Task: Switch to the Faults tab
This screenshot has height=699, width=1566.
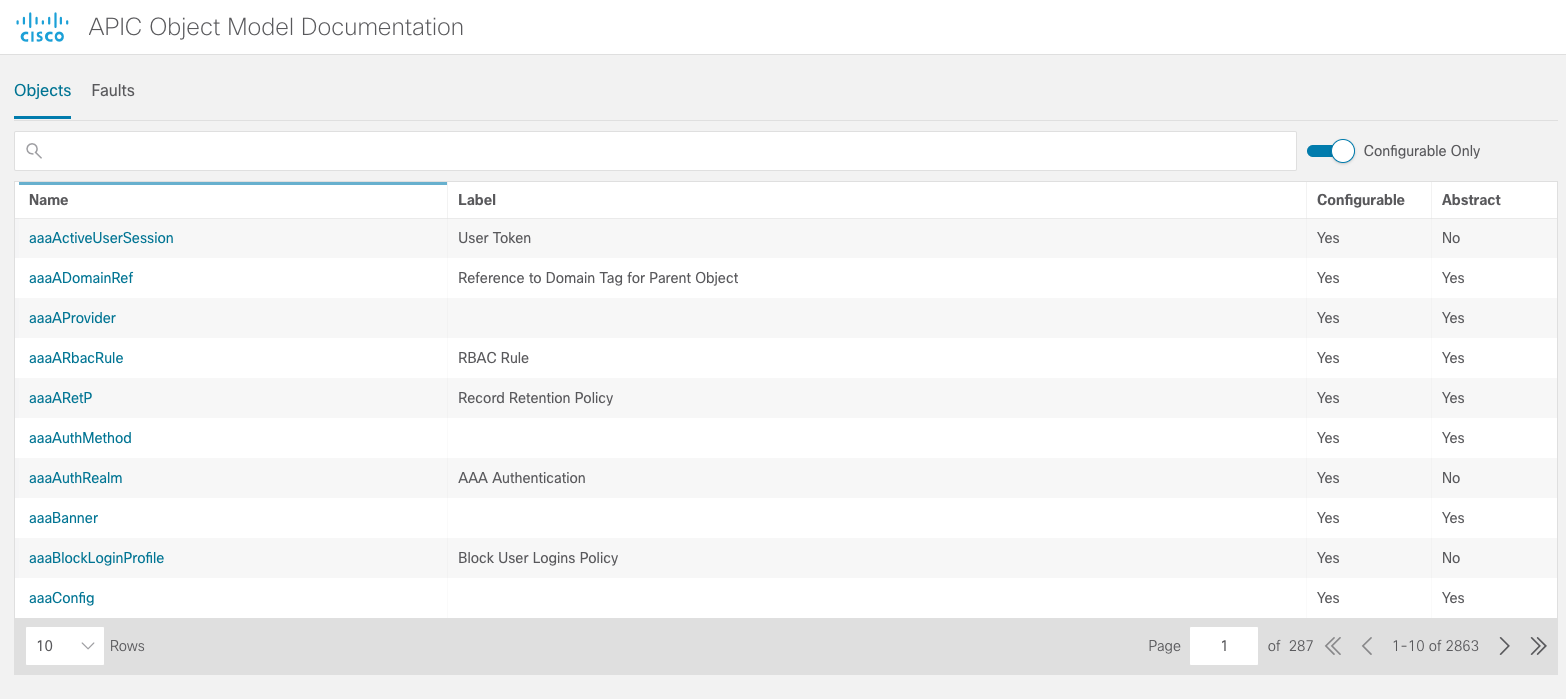Action: pos(113,90)
